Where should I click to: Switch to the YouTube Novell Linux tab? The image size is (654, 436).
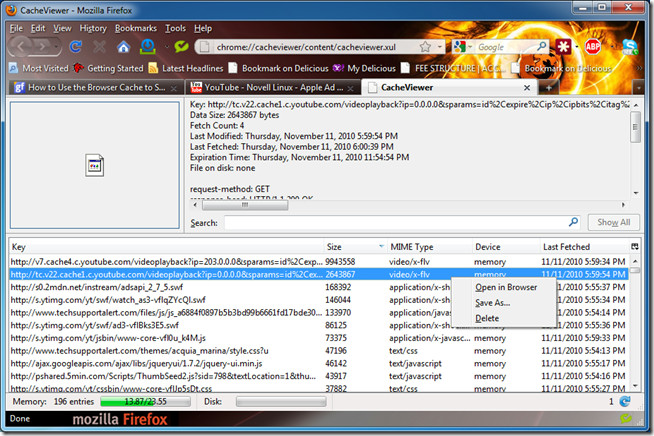pos(273,88)
